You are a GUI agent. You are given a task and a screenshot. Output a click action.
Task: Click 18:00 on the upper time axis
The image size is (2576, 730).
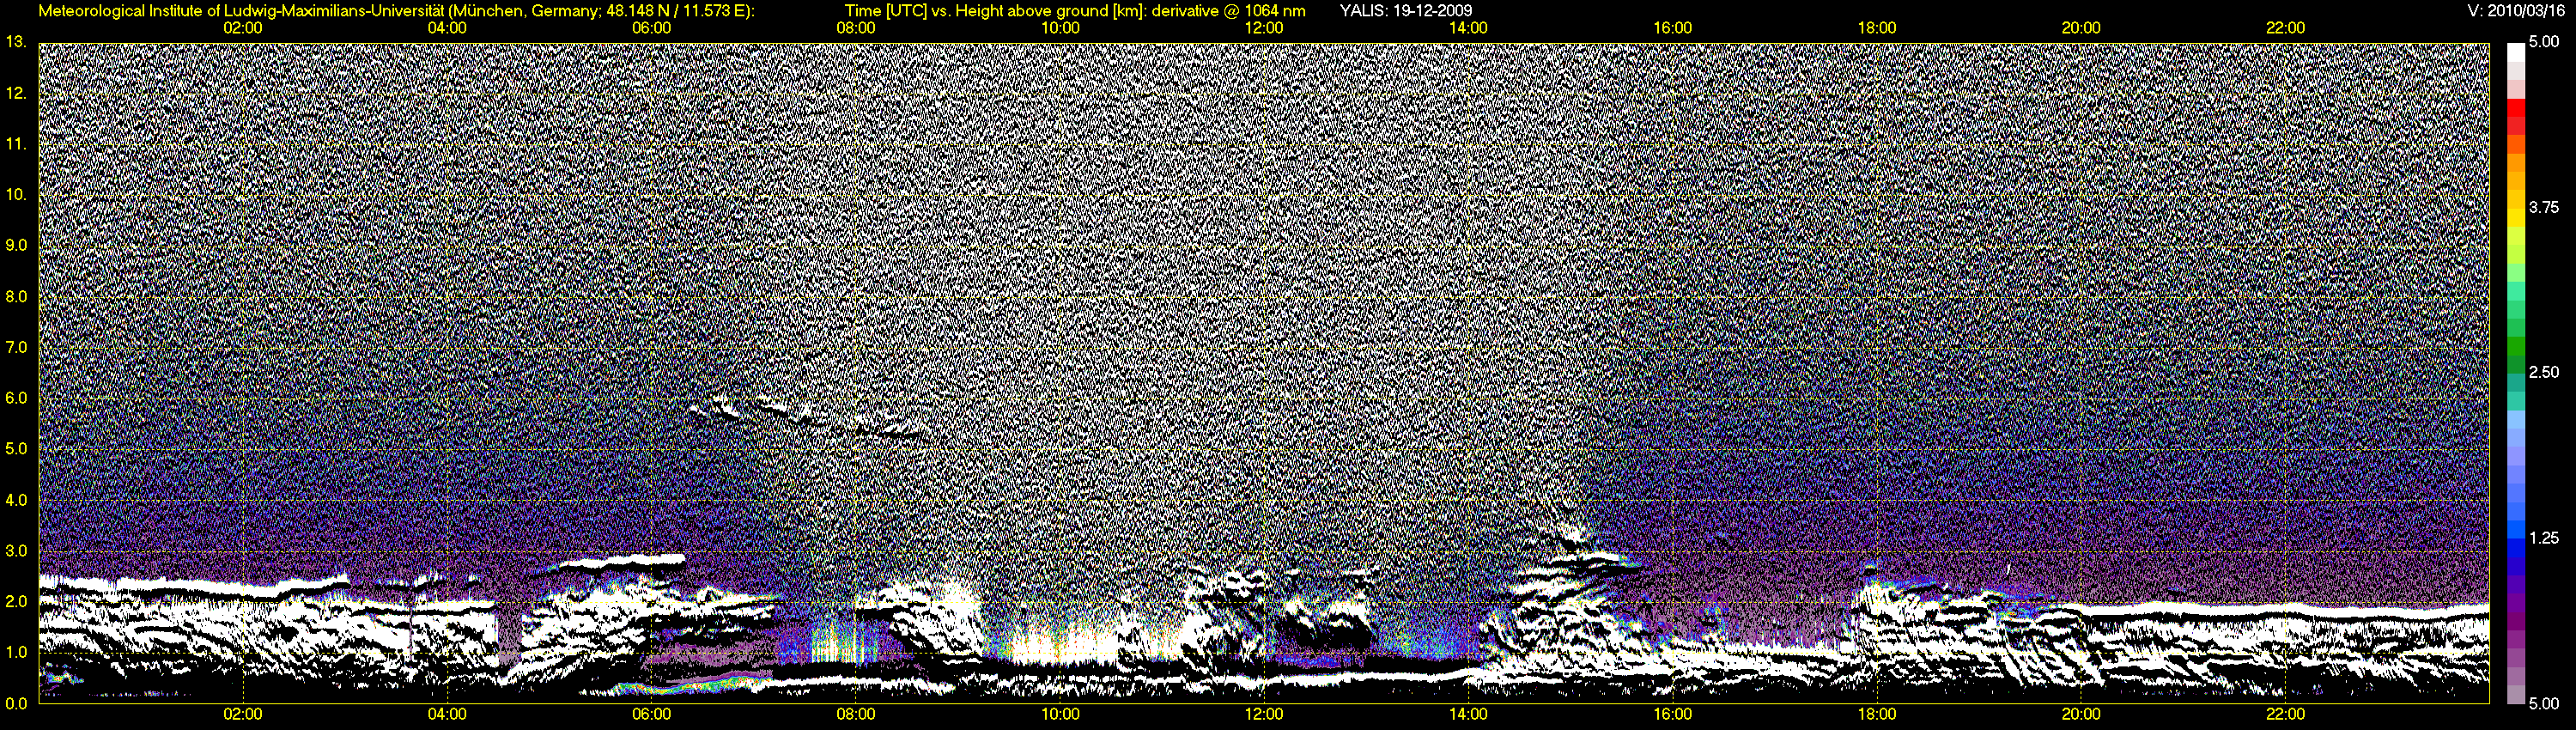[x=1877, y=28]
